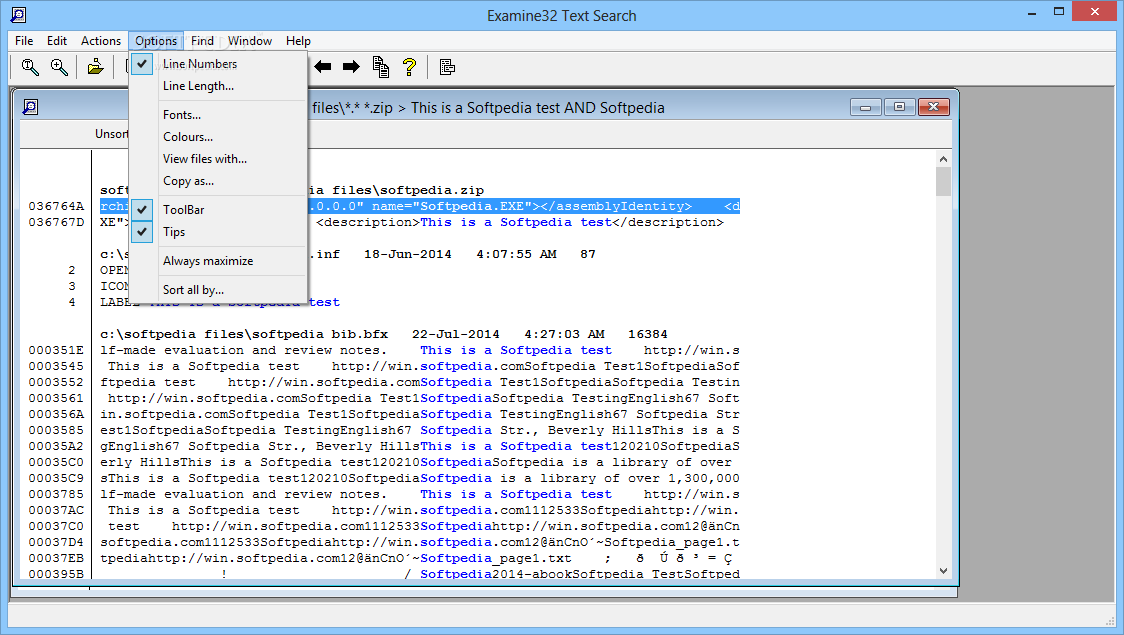Click result line 000351E
Screen dimensions: 1124x635
click(419, 350)
